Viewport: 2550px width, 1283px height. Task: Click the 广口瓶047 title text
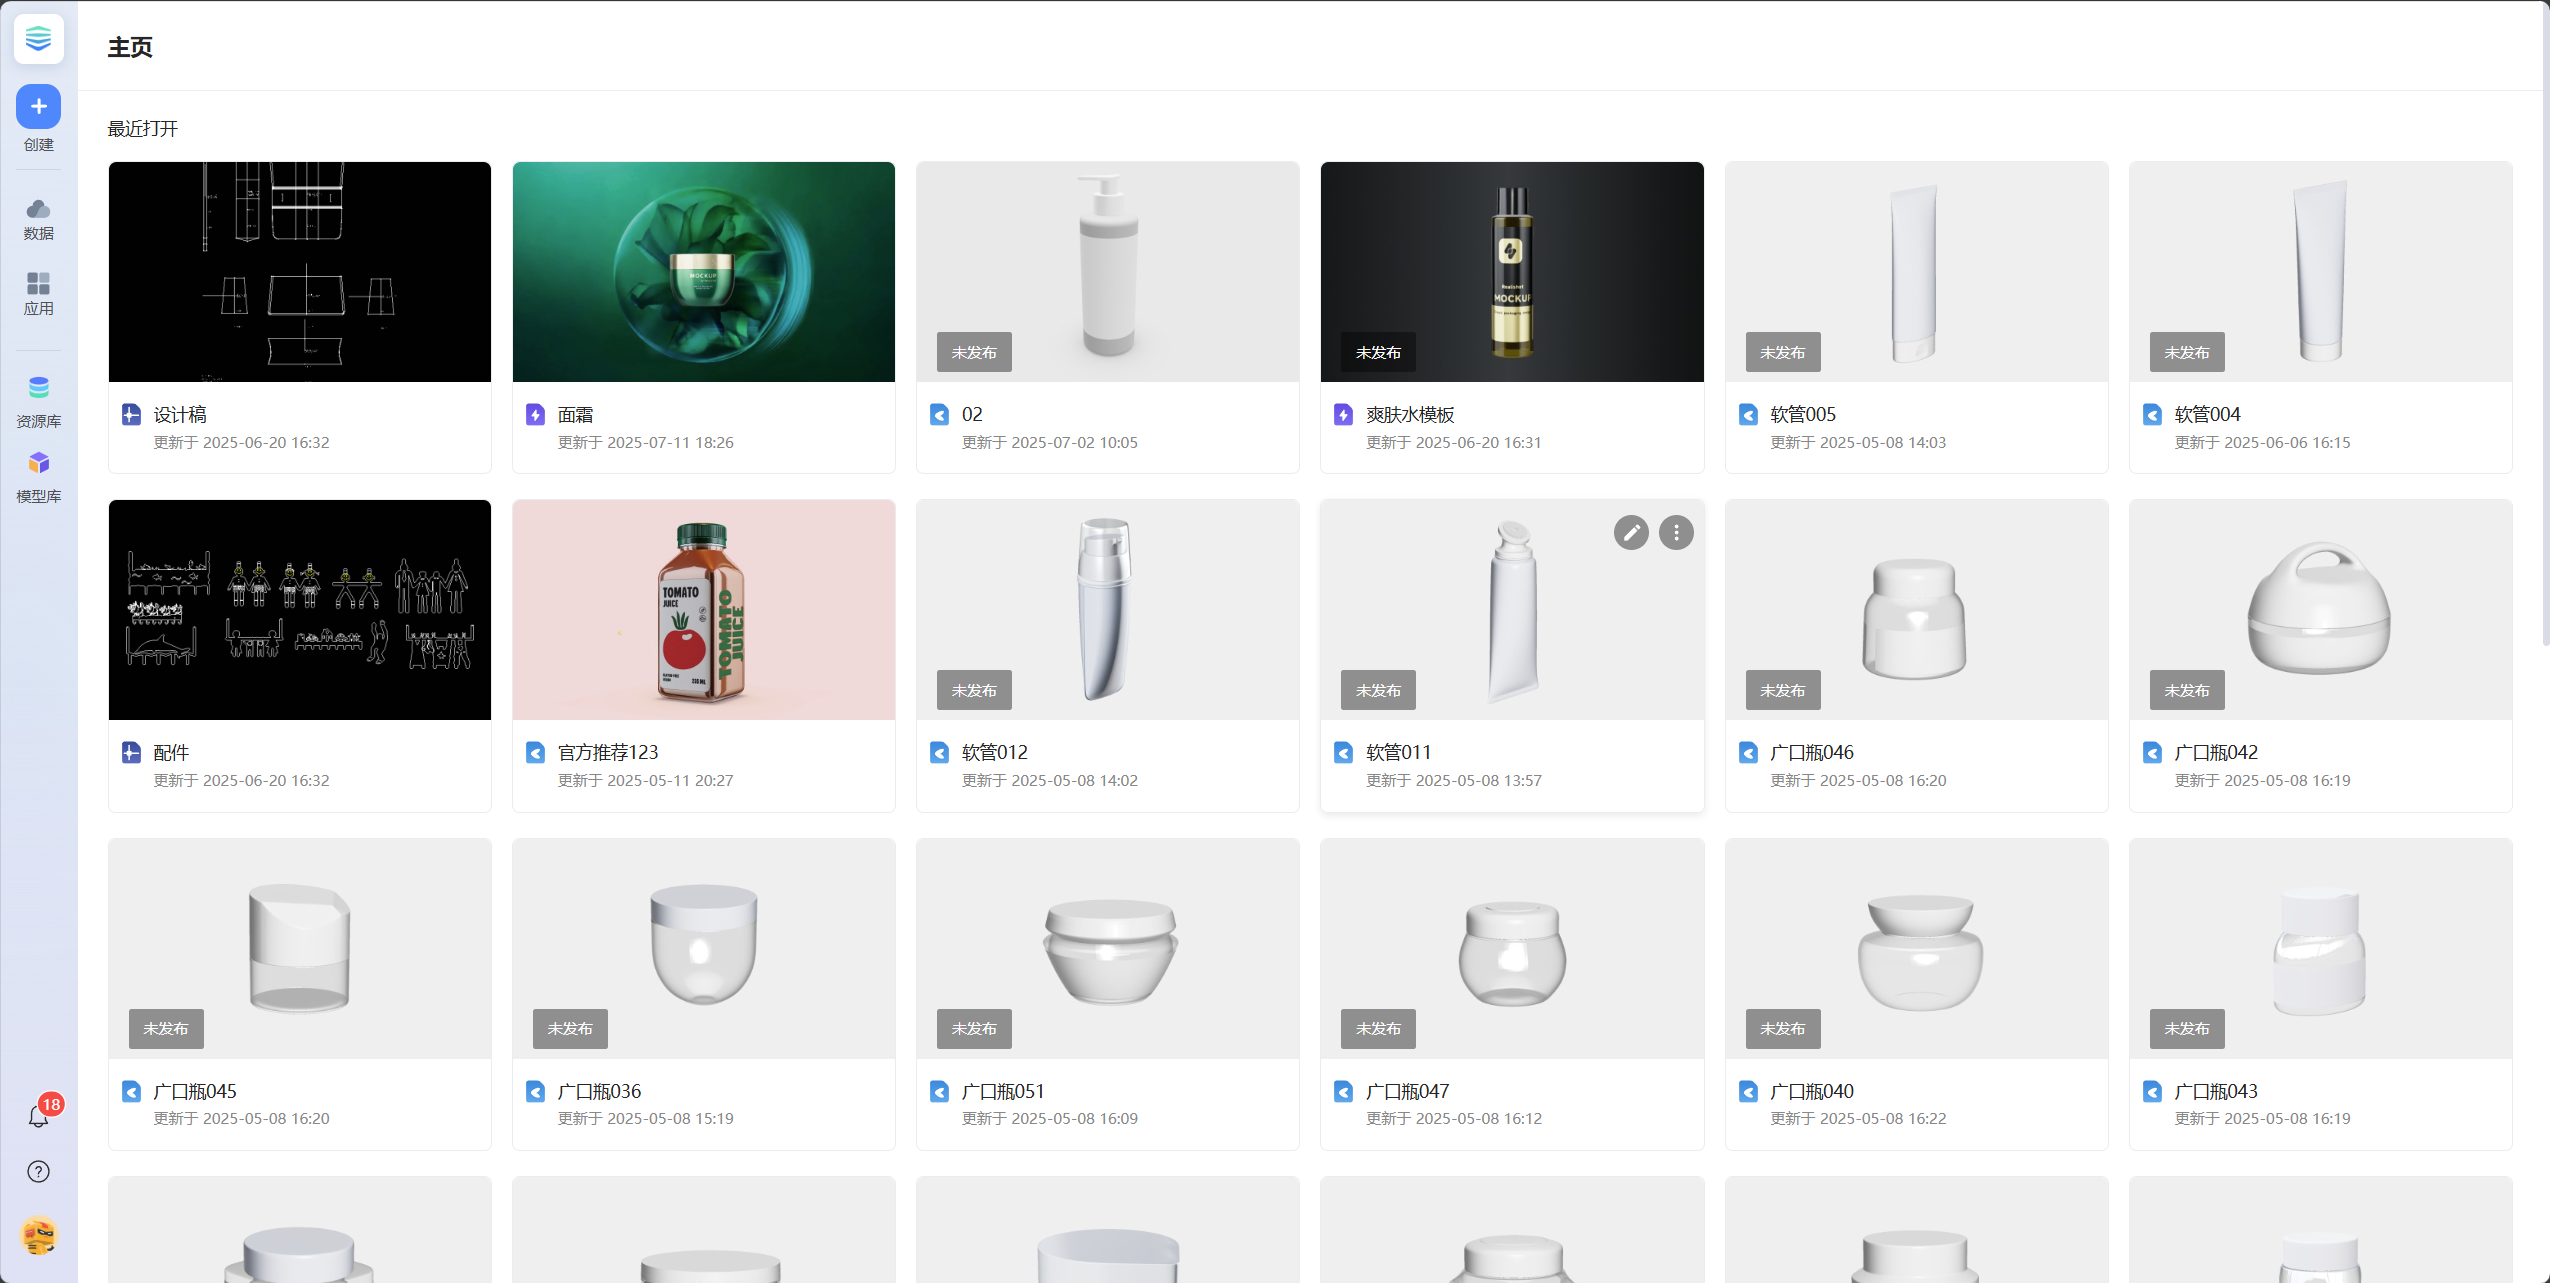click(1408, 1091)
